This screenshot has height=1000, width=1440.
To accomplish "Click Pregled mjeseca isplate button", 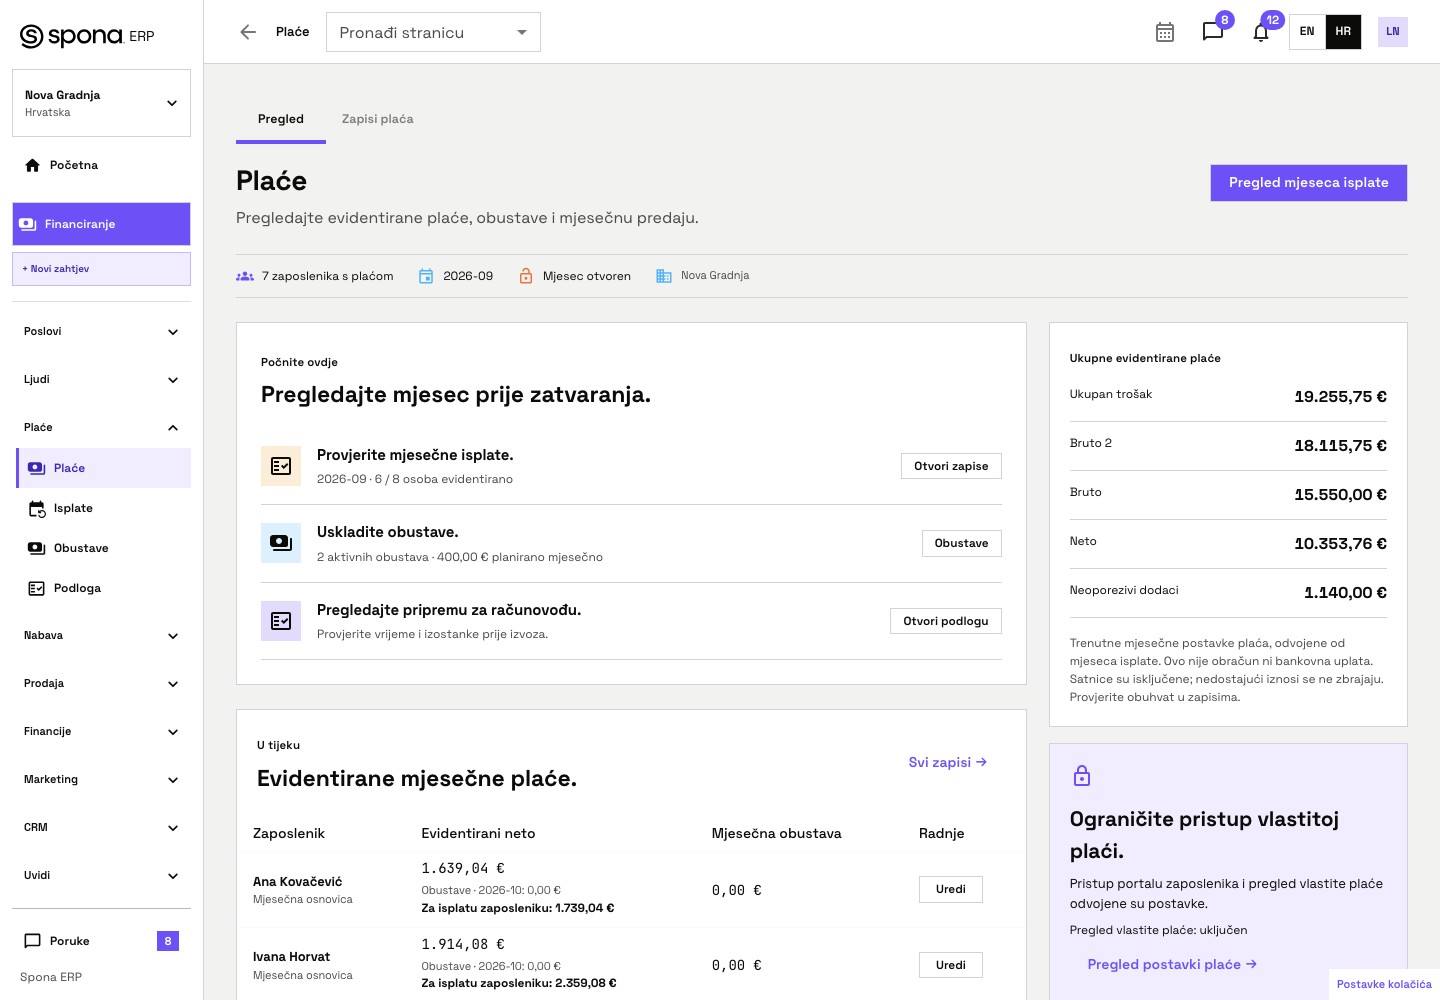I will 1309,183.
